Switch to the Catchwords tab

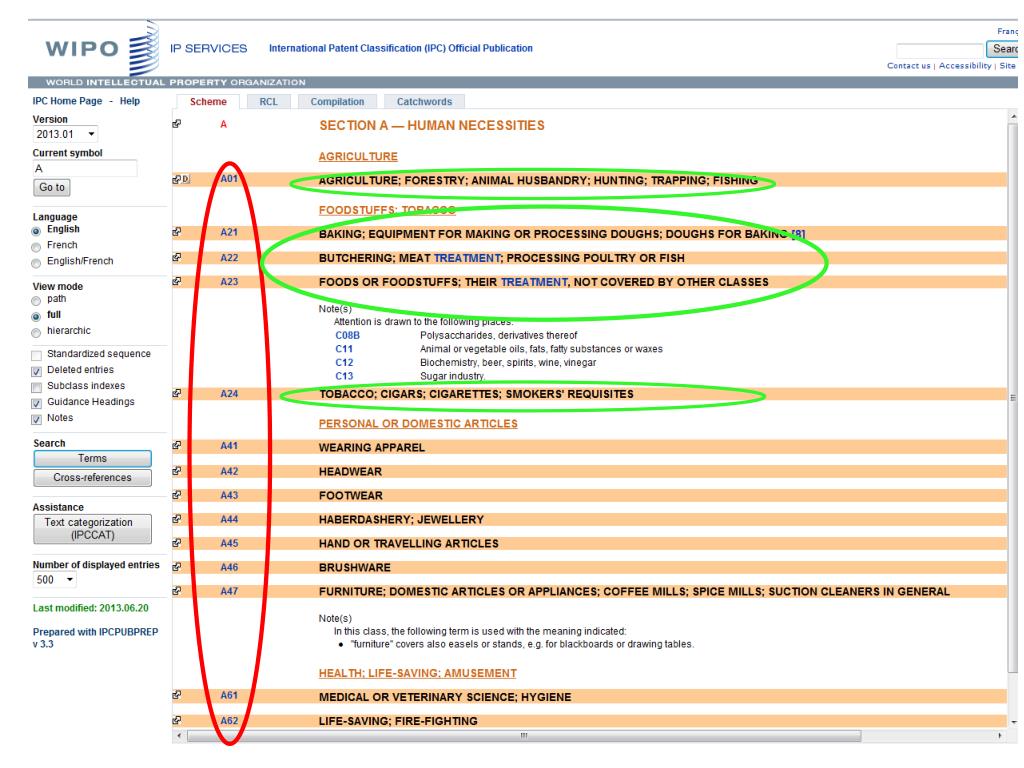(x=424, y=102)
